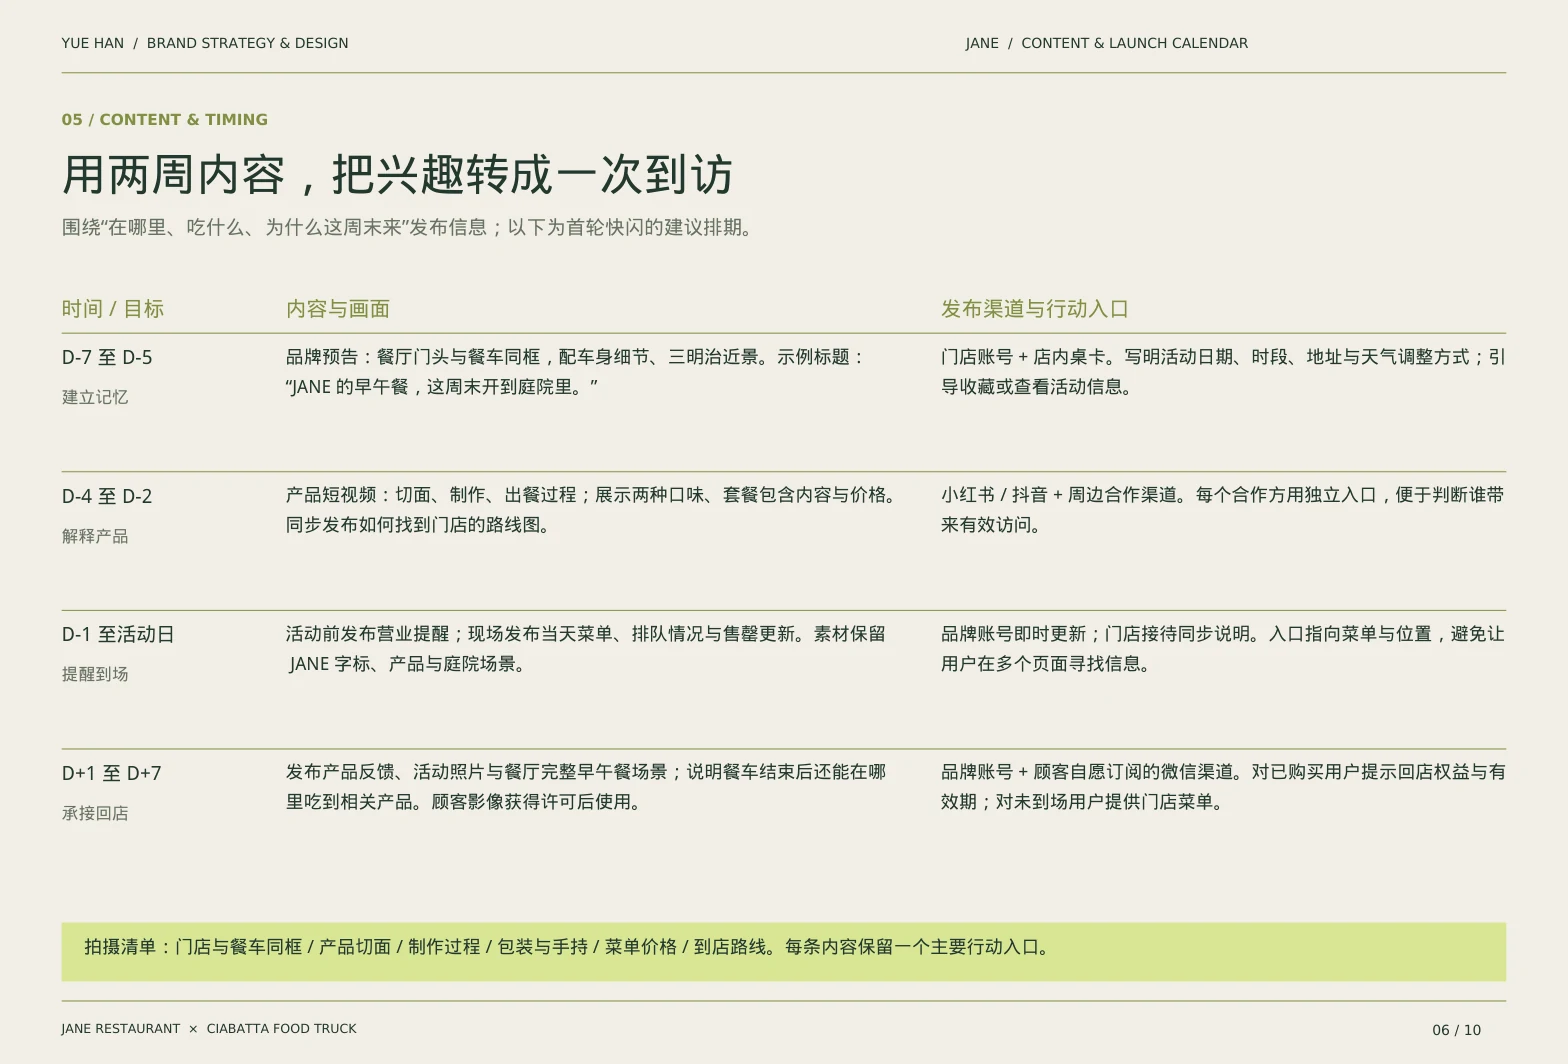The image size is (1568, 1064).
Task: Click the green '拍摄清单' highlighted banner
Action: pos(784,952)
